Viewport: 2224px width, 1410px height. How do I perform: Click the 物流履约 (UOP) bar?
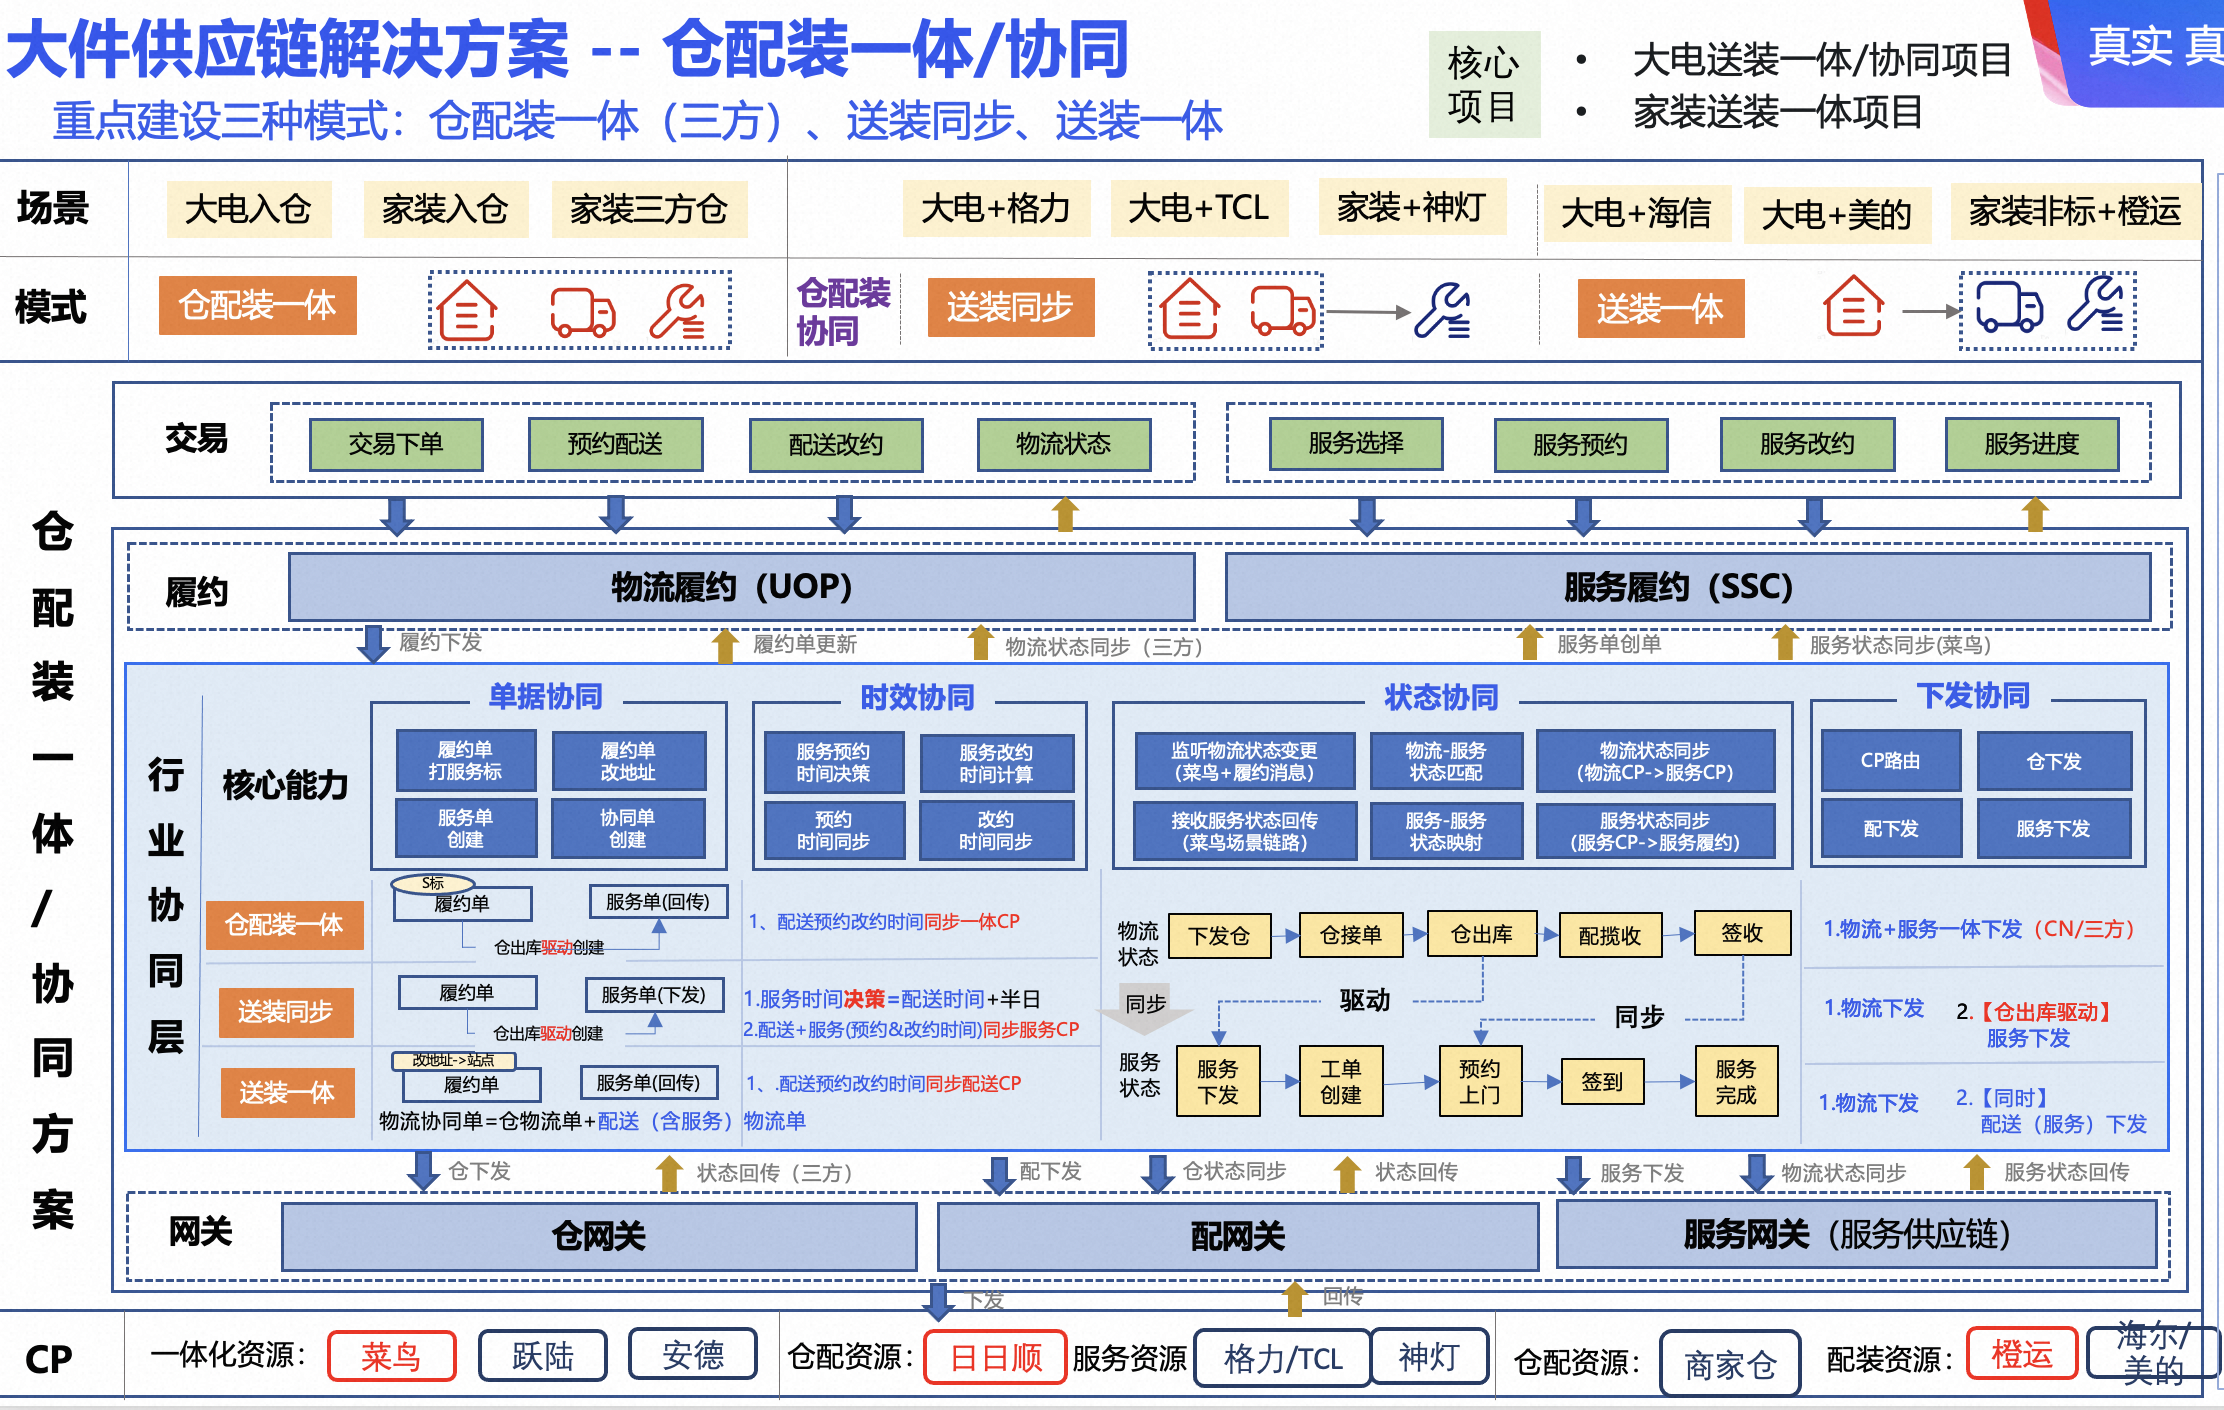tap(741, 587)
